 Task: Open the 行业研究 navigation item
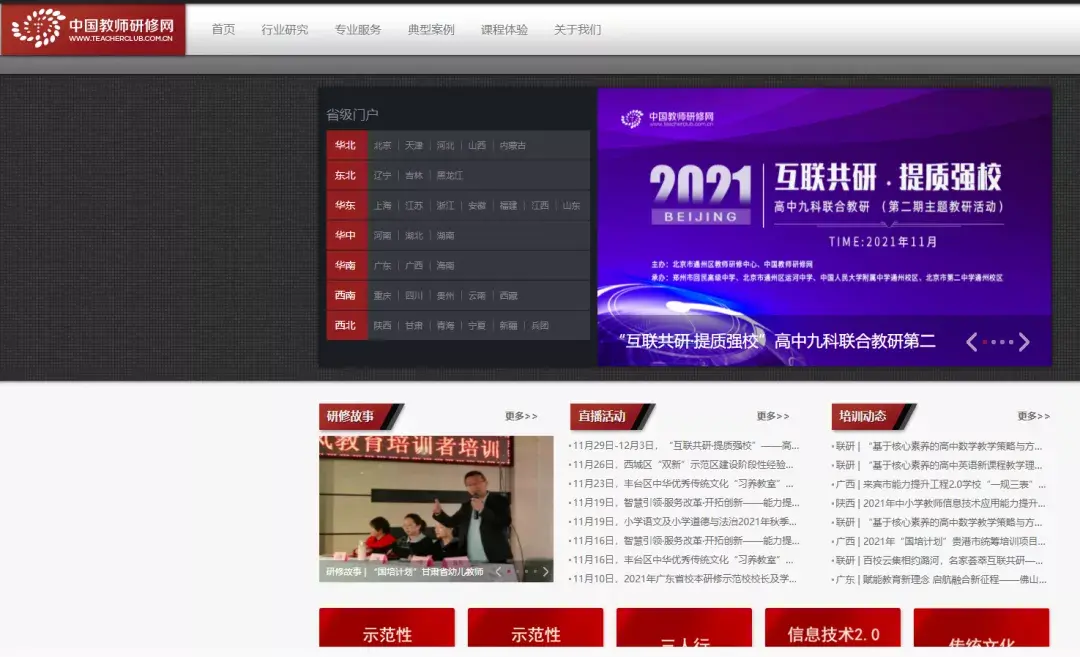tap(284, 30)
